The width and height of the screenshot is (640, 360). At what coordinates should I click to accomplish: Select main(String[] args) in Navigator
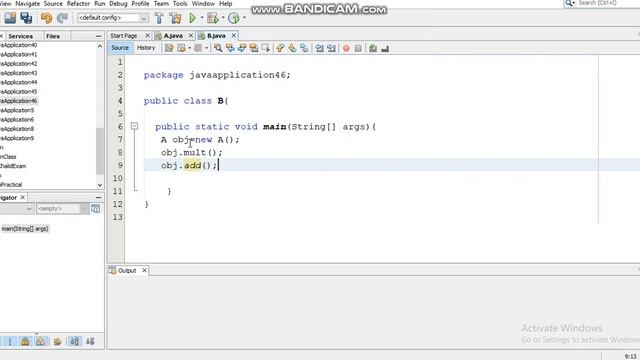(25, 229)
